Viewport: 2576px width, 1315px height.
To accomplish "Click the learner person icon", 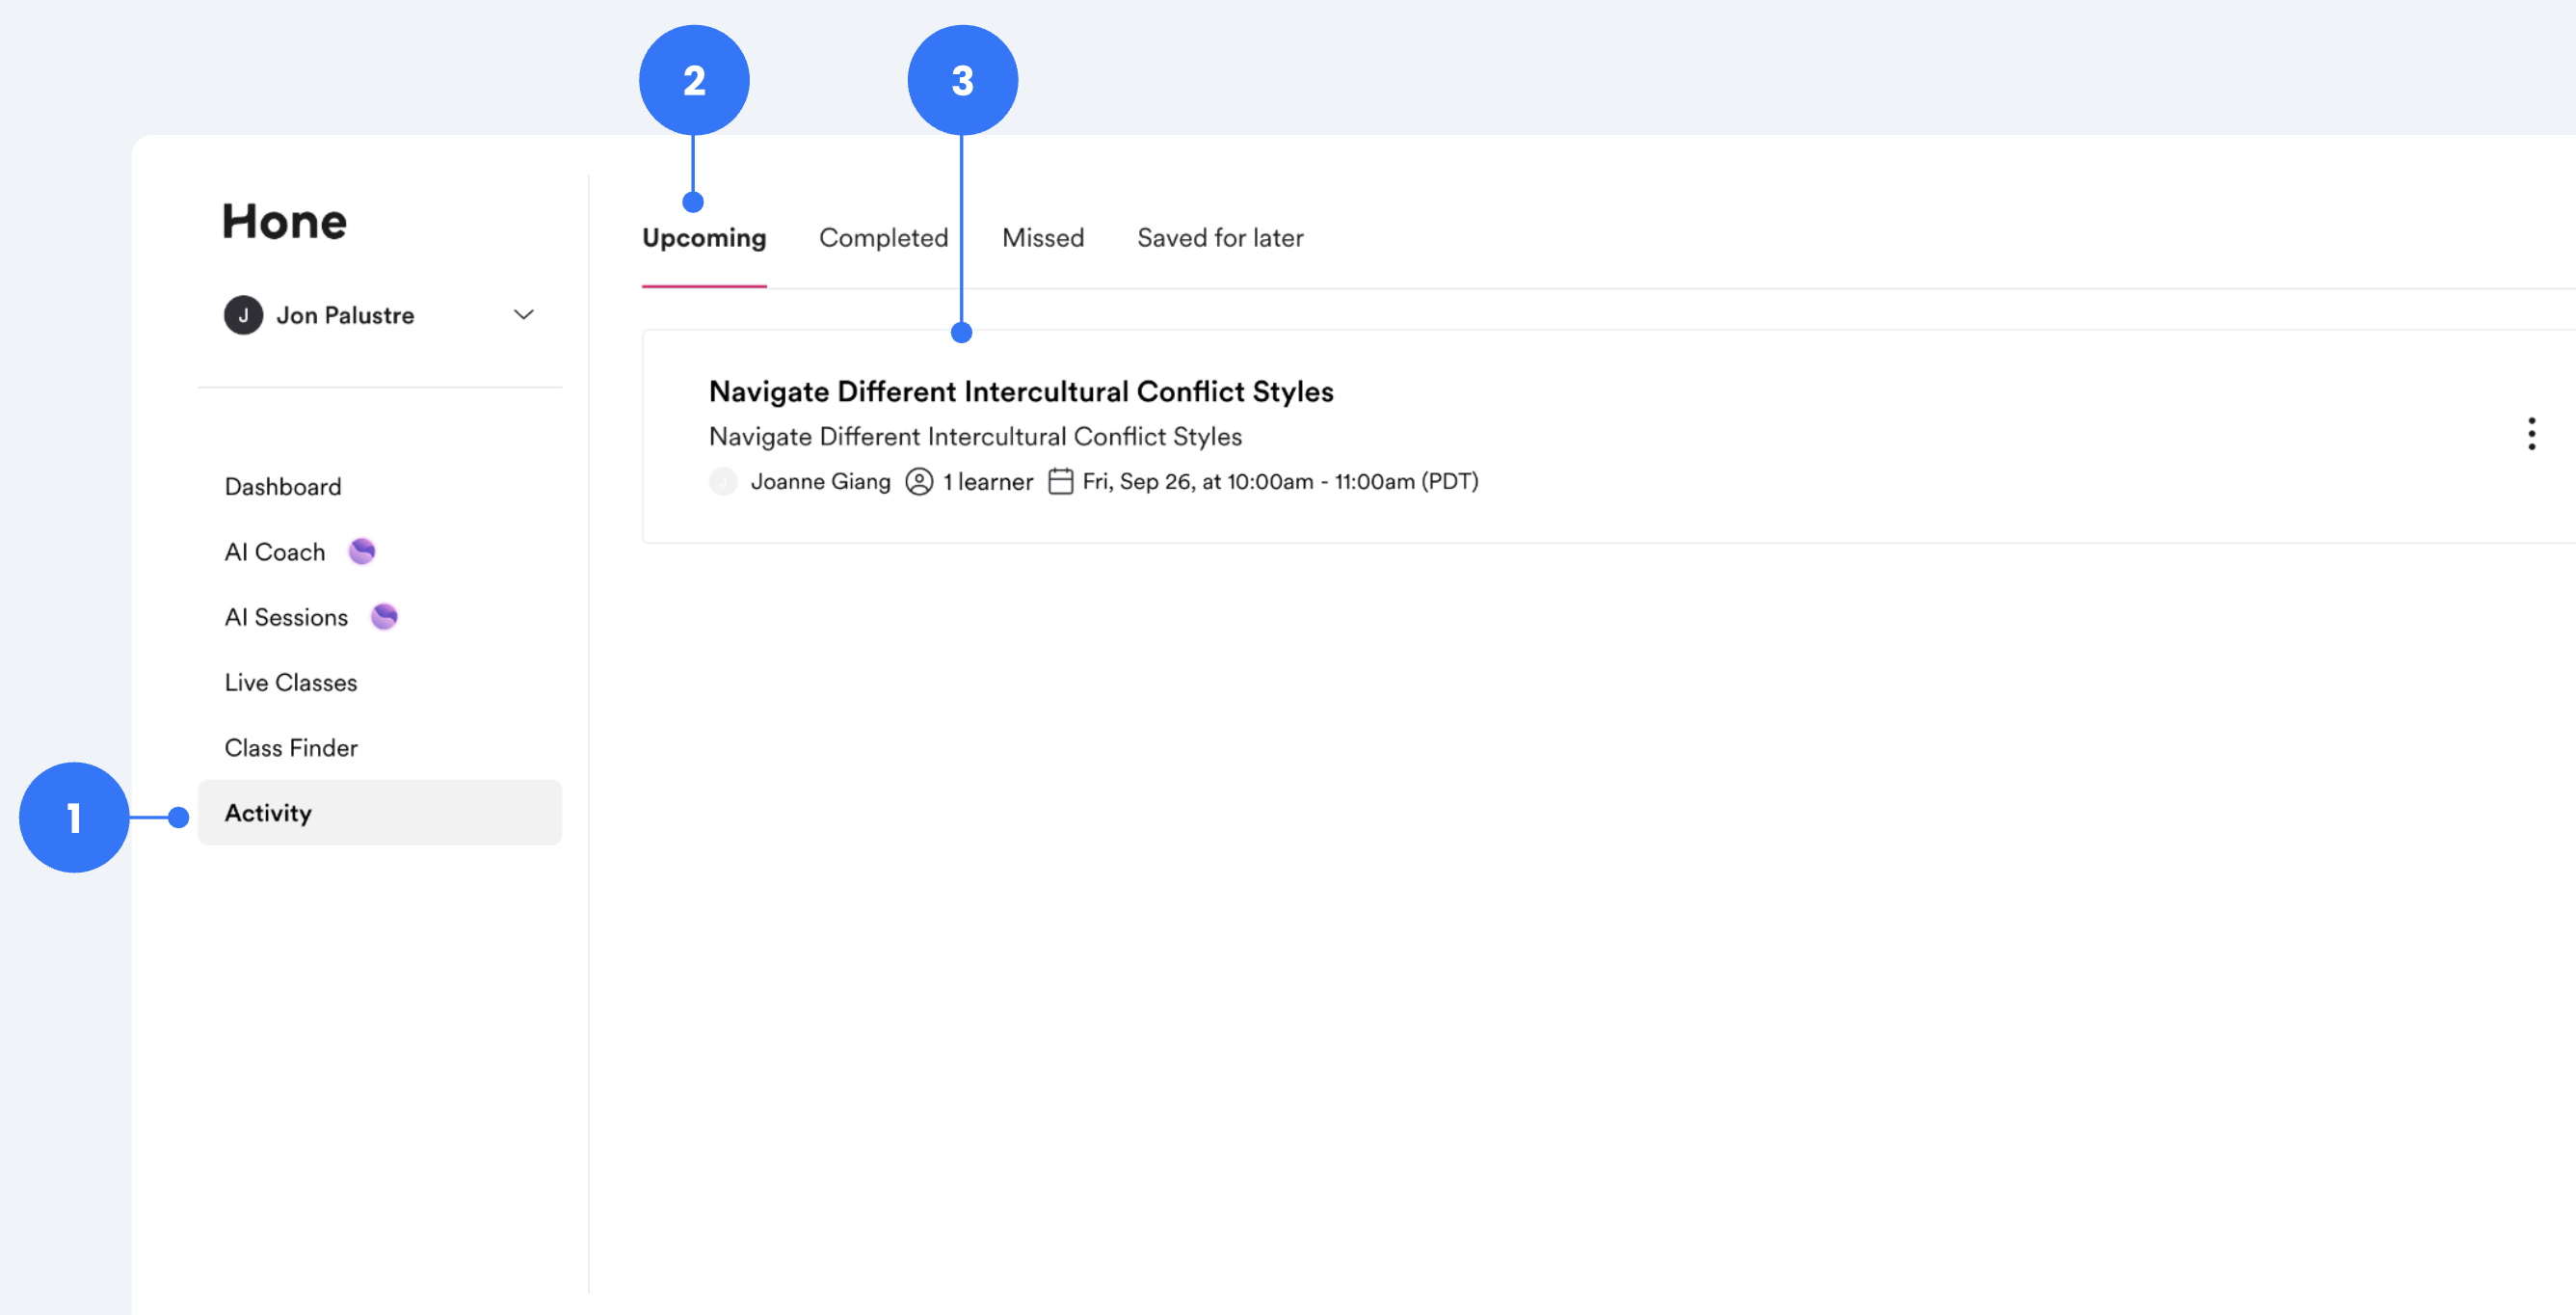I will [x=918, y=481].
